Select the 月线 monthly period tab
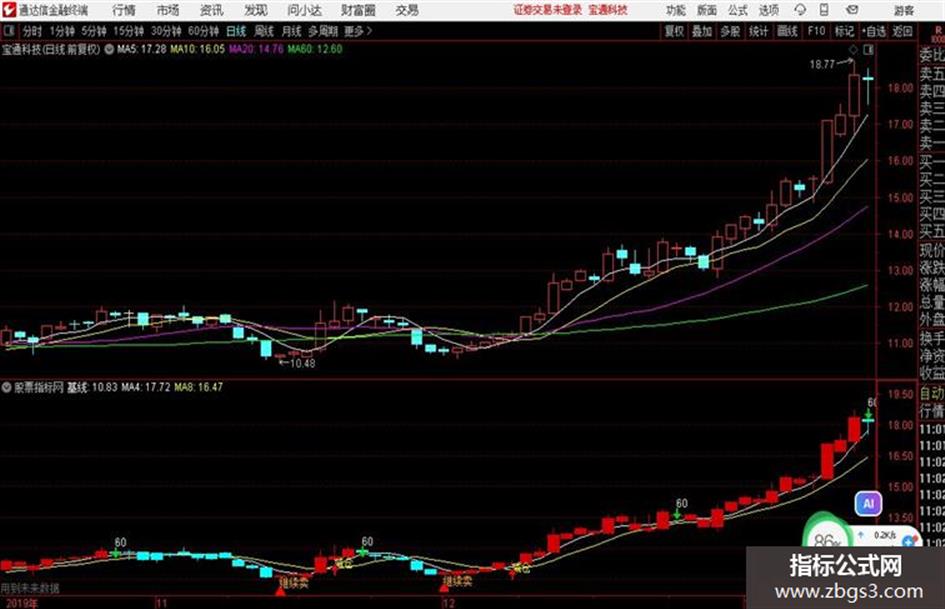 coord(292,31)
